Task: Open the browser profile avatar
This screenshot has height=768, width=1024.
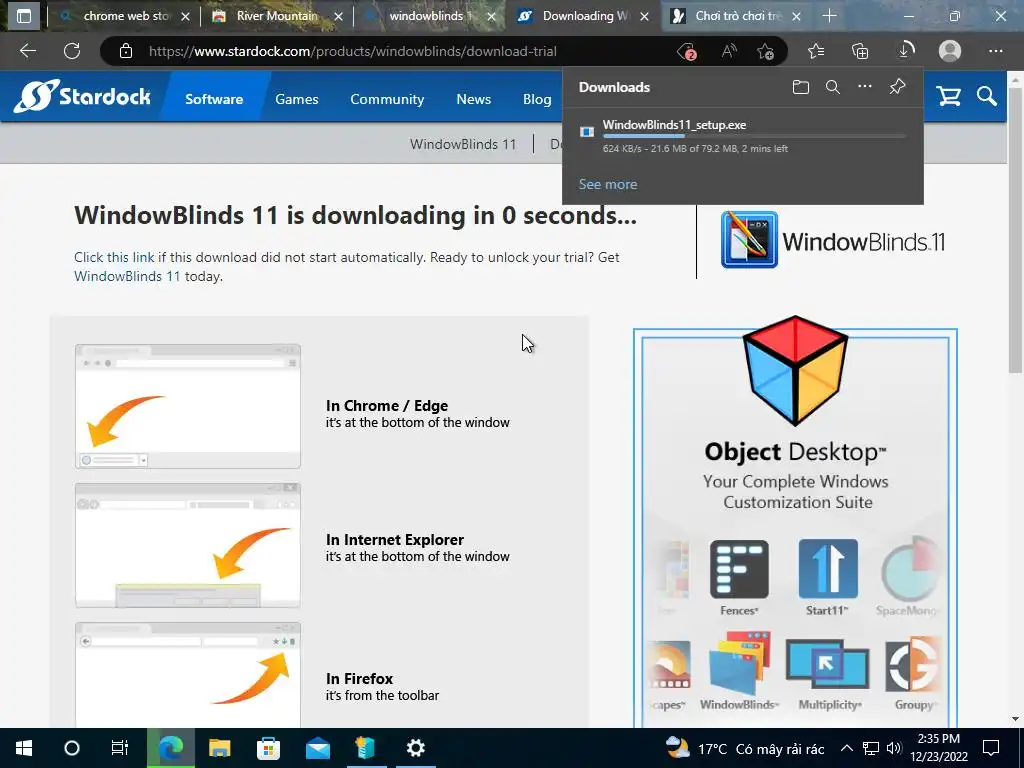Action: [950, 51]
